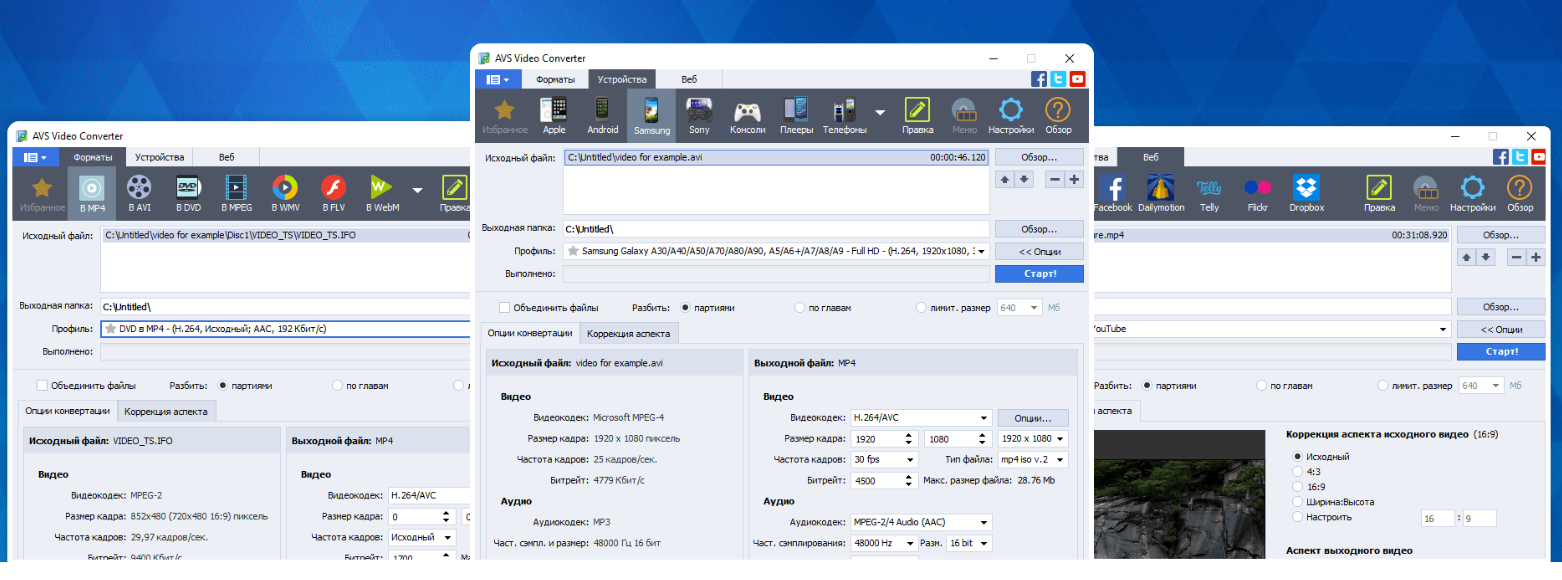Choose Dailymotion upload in right window

tap(1160, 193)
